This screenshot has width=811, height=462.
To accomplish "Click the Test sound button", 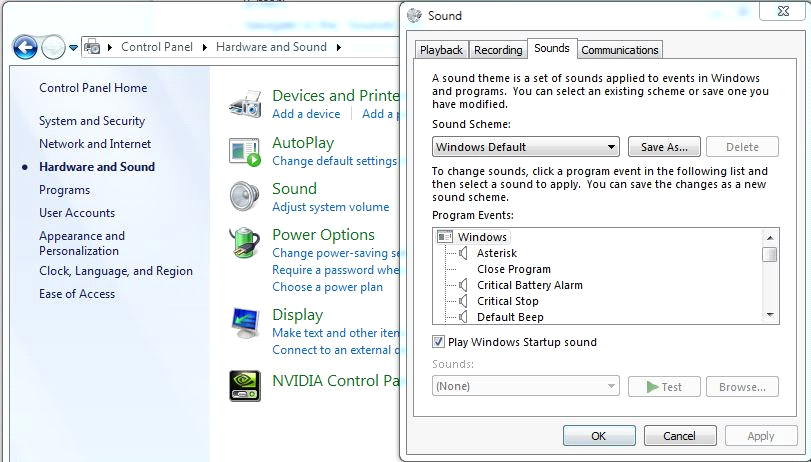I will 664,386.
